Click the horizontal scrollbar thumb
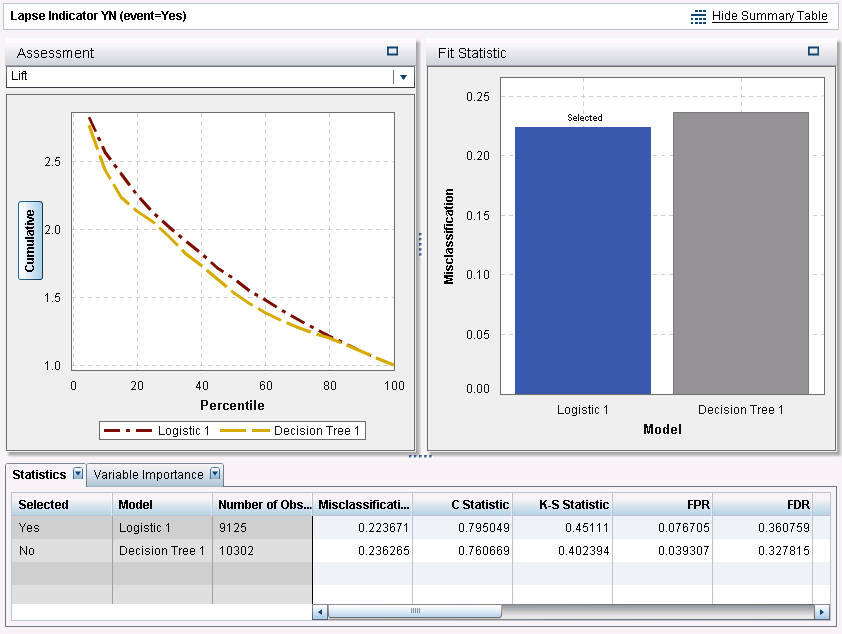The width and height of the screenshot is (842, 634). pos(415,611)
